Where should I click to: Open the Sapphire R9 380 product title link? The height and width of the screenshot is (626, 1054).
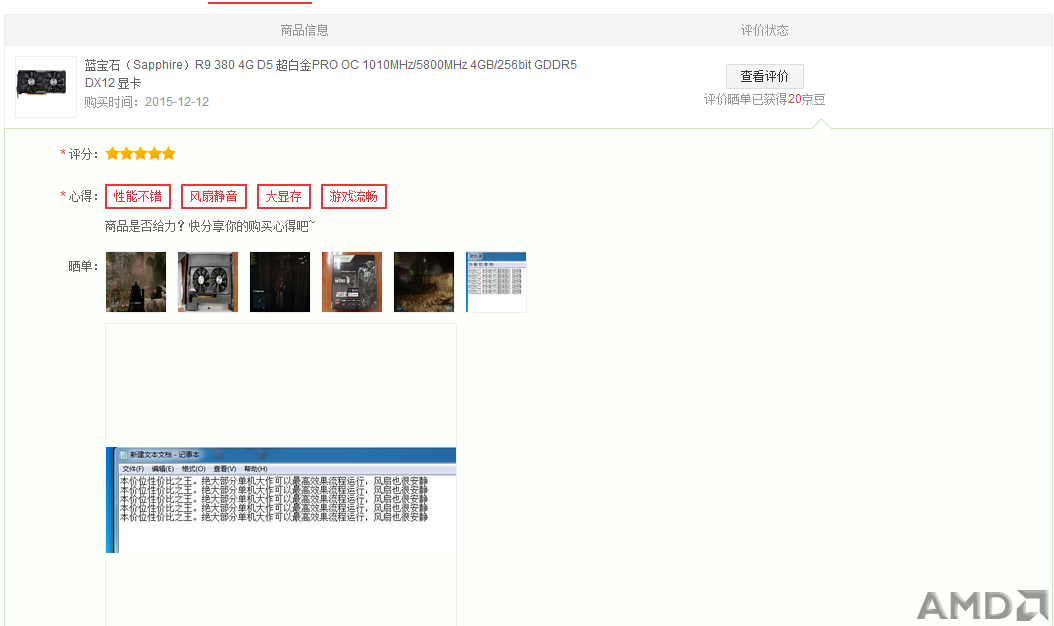coord(330,74)
